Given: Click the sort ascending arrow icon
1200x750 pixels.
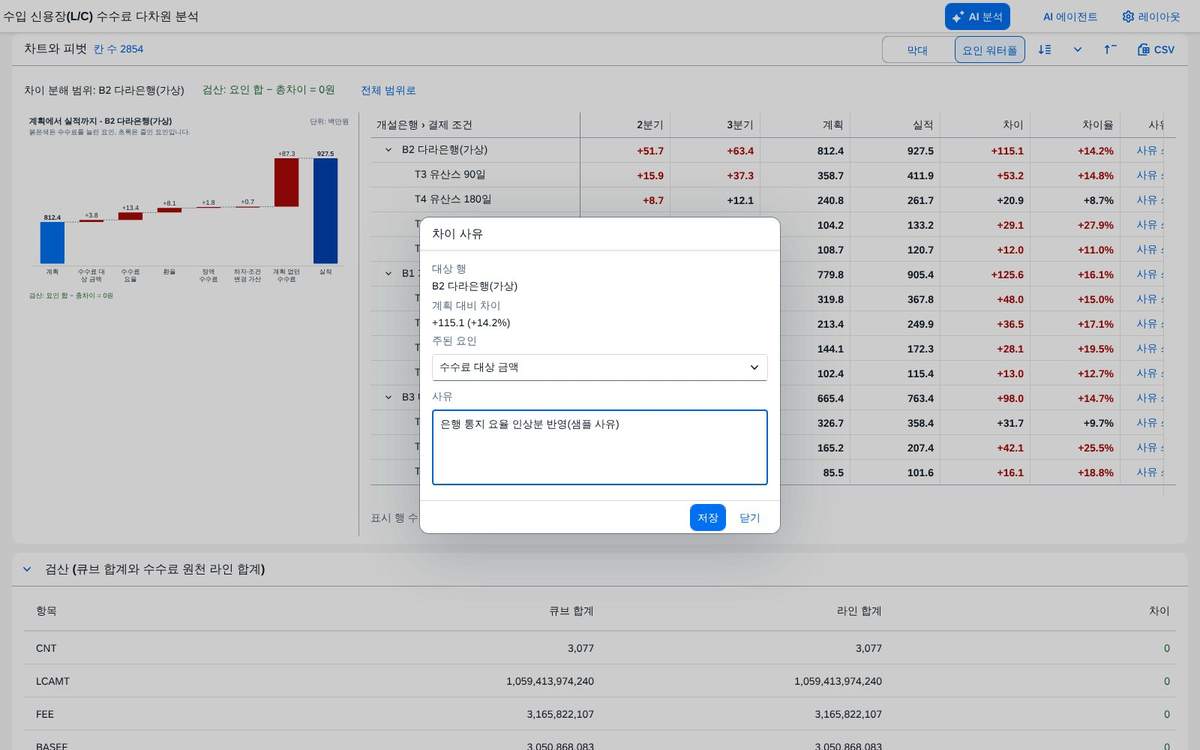Looking at the screenshot, I should [1110, 49].
